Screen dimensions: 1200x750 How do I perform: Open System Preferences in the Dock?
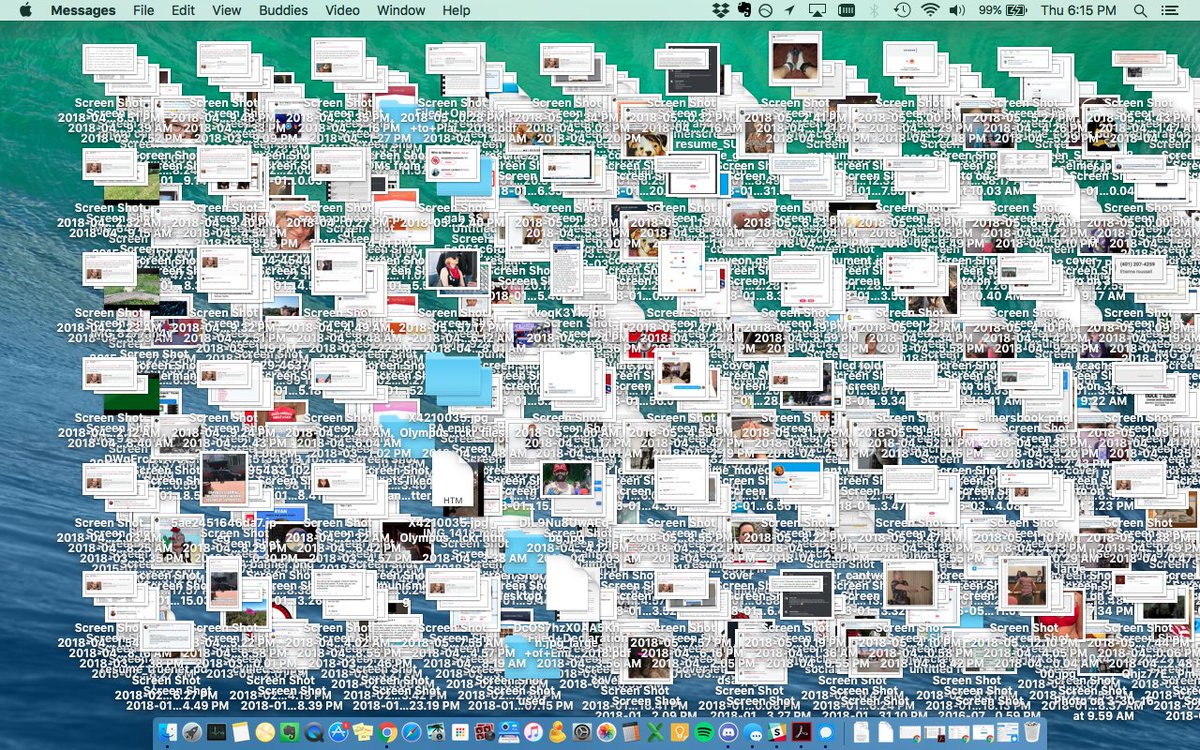click(581, 732)
